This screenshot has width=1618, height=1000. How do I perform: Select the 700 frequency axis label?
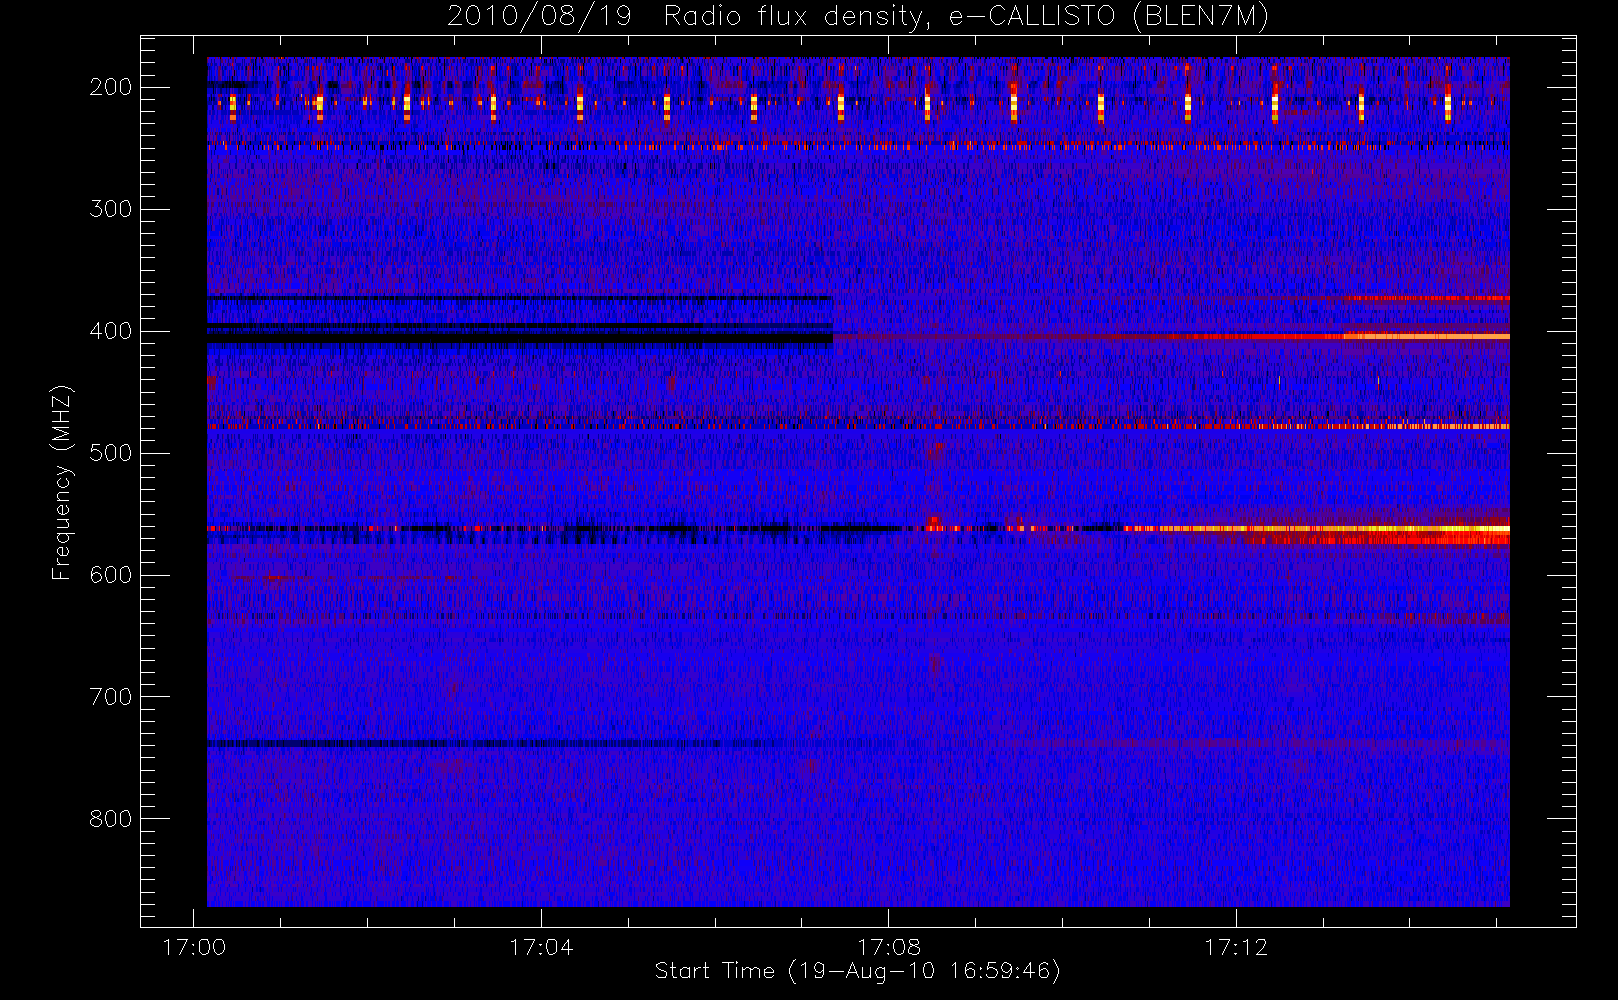[111, 697]
